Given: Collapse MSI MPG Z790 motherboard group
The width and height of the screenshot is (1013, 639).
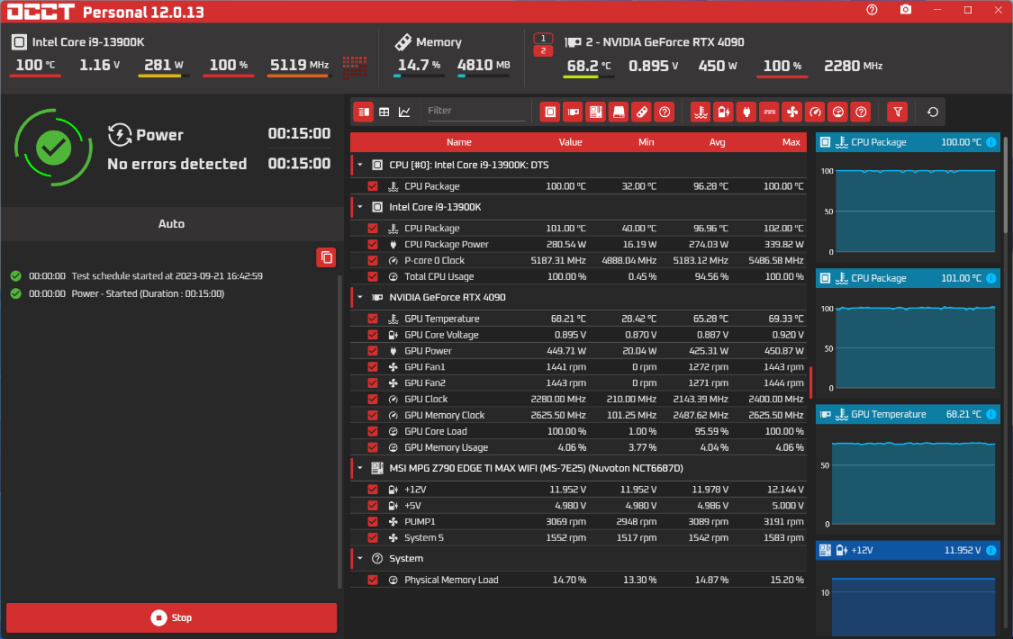Looking at the screenshot, I should [360, 468].
